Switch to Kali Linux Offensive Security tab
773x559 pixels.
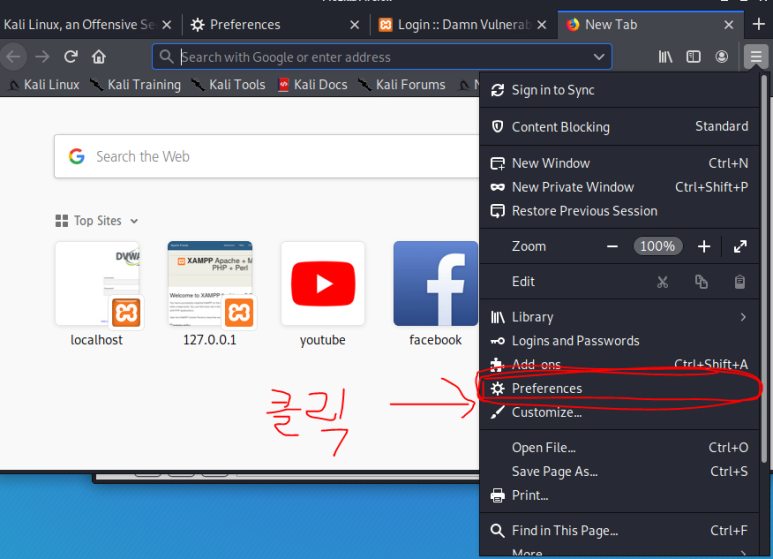pos(79,25)
